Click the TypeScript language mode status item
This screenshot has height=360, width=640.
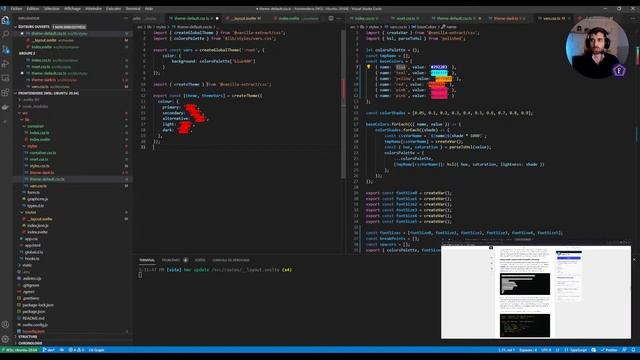point(578,350)
